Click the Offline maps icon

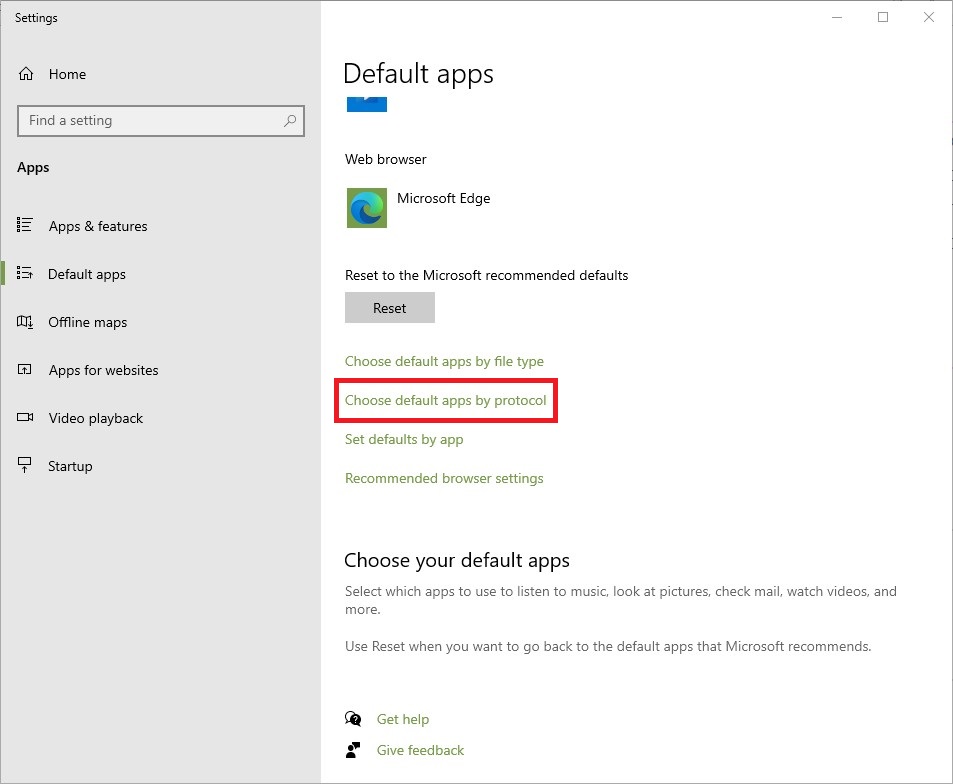click(24, 322)
